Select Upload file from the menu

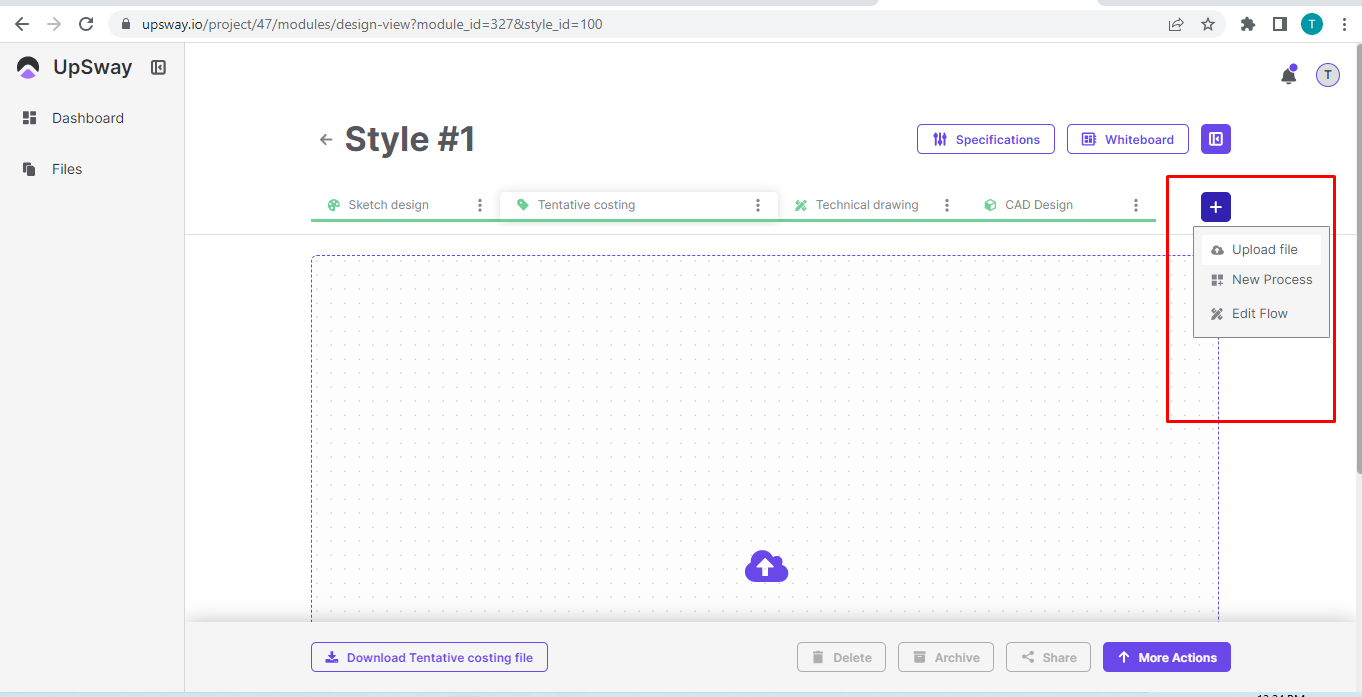pyautogui.click(x=1263, y=250)
